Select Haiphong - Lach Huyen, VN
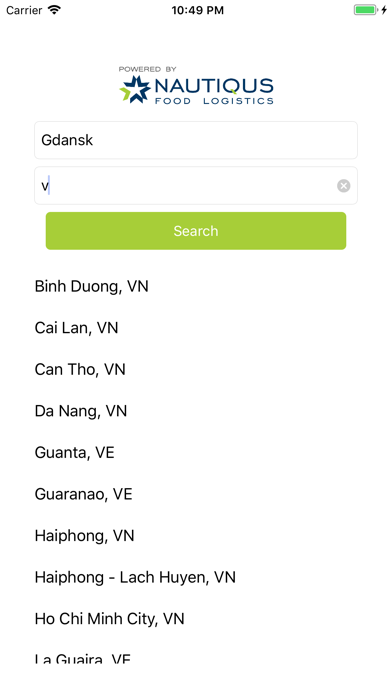 click(x=196, y=577)
